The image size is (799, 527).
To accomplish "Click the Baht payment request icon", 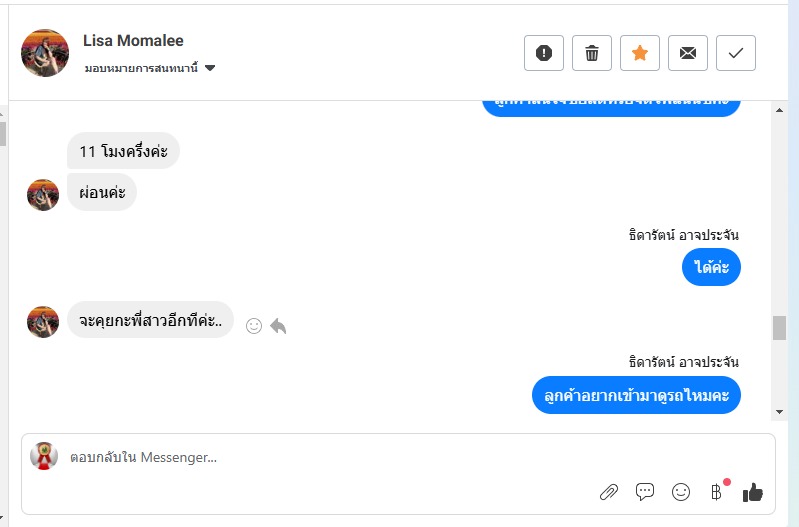I will coord(716,492).
